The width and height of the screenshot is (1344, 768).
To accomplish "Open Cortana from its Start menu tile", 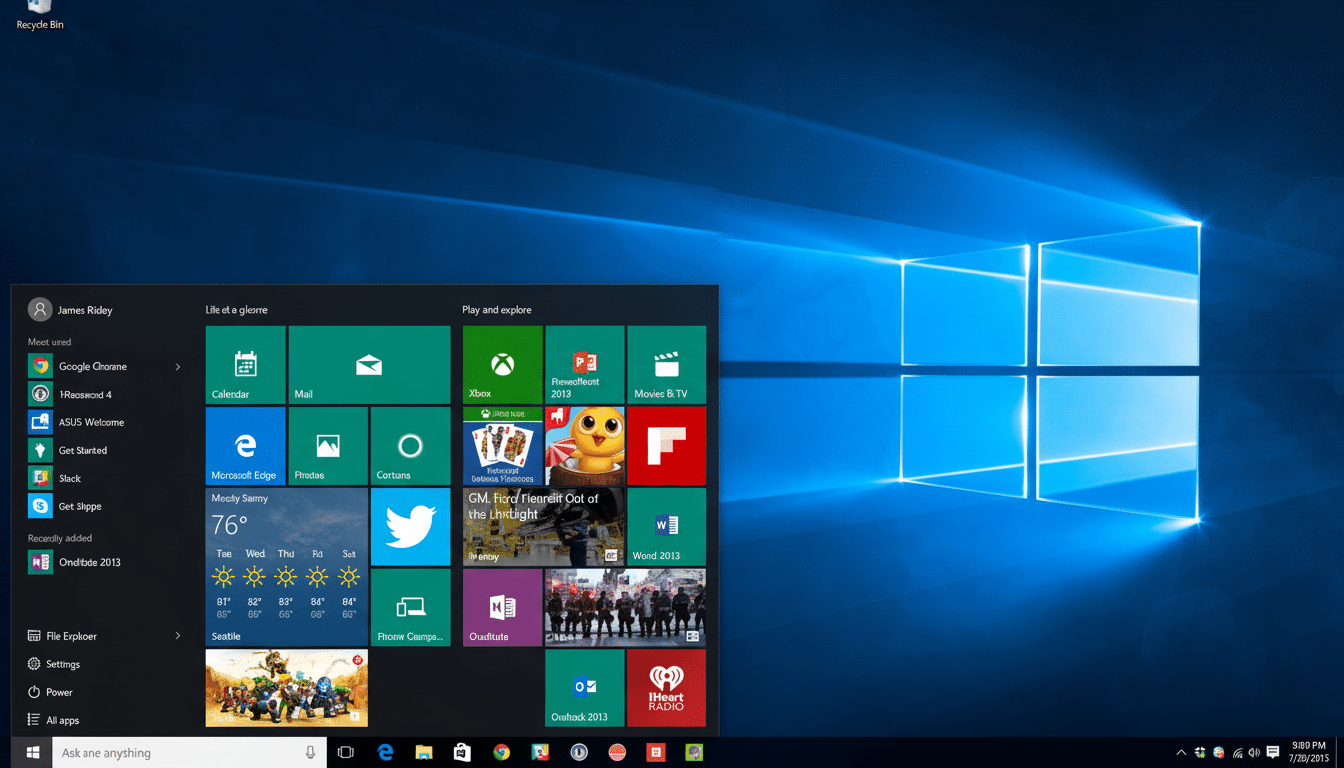I will (410, 445).
